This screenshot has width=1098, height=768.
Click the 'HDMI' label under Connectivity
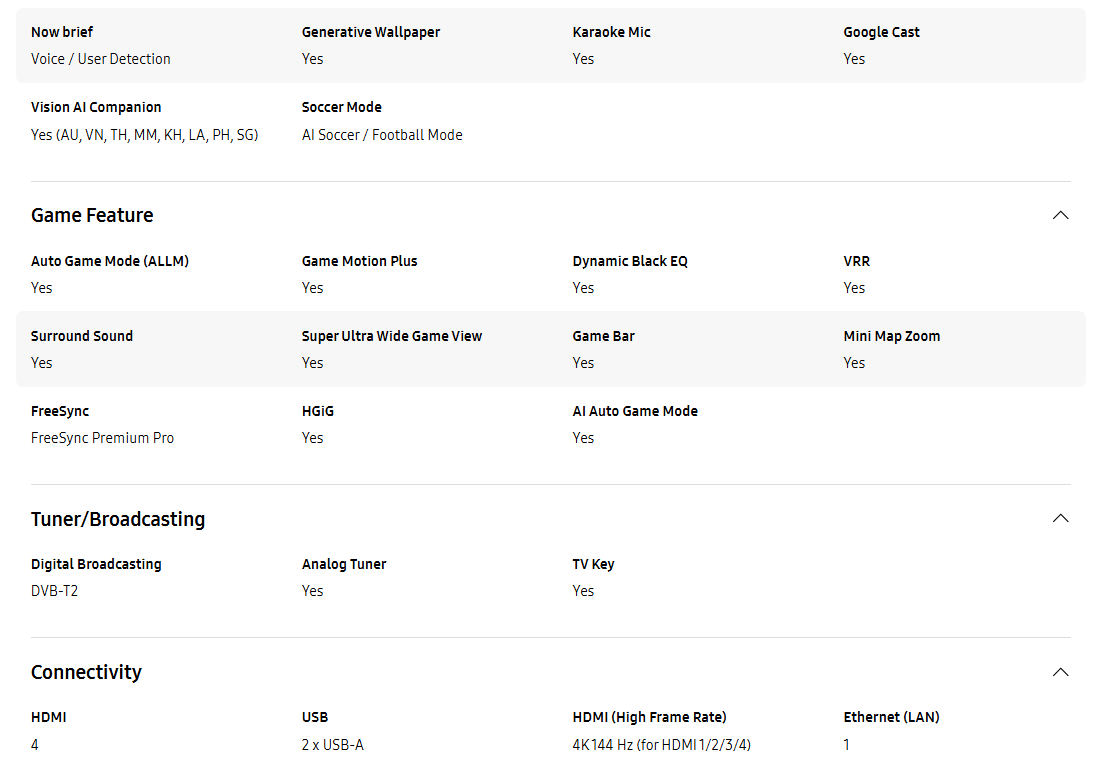[x=48, y=717]
